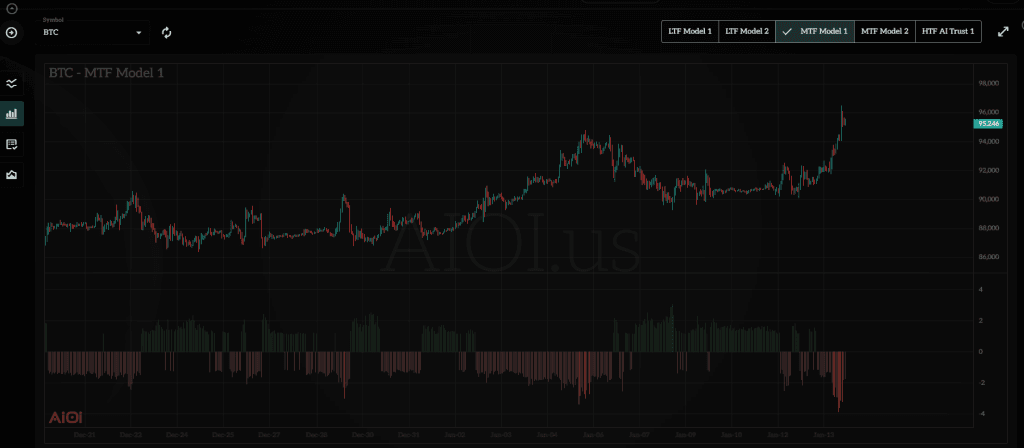Click the circled arrow sidebar icon
Image resolution: width=1024 pixels, height=448 pixels.
12,33
